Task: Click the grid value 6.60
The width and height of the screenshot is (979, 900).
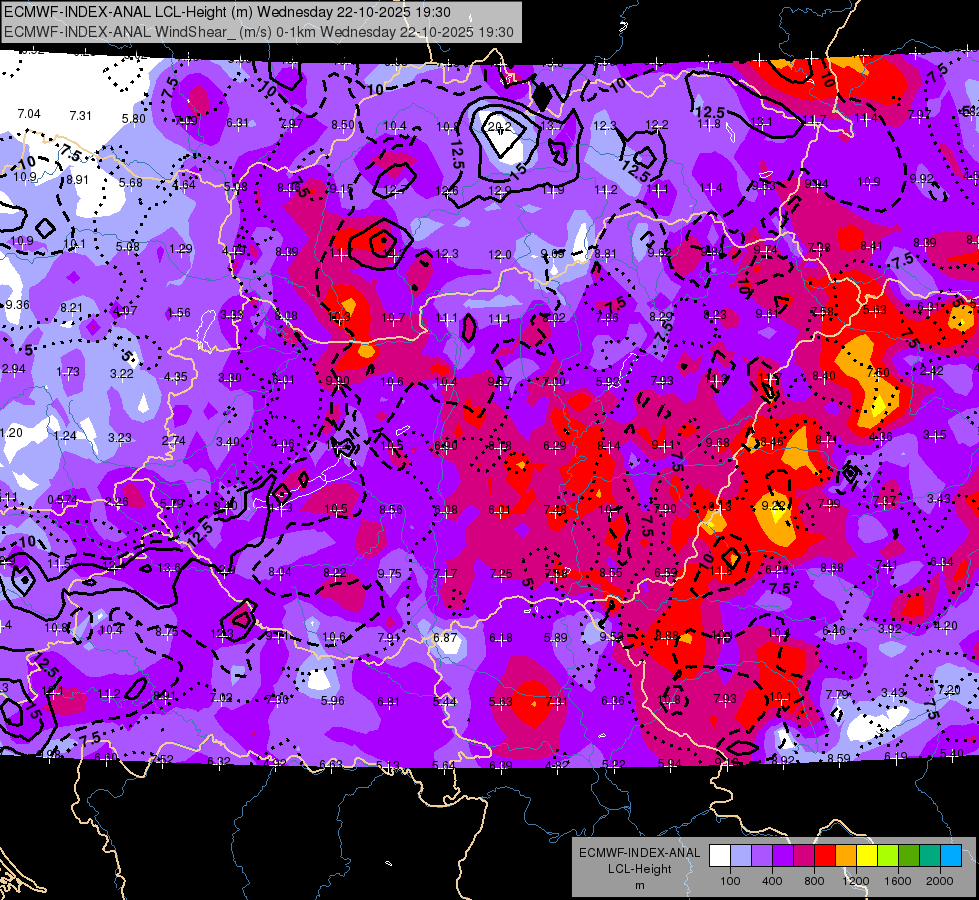Action: pyautogui.click(x=106, y=758)
